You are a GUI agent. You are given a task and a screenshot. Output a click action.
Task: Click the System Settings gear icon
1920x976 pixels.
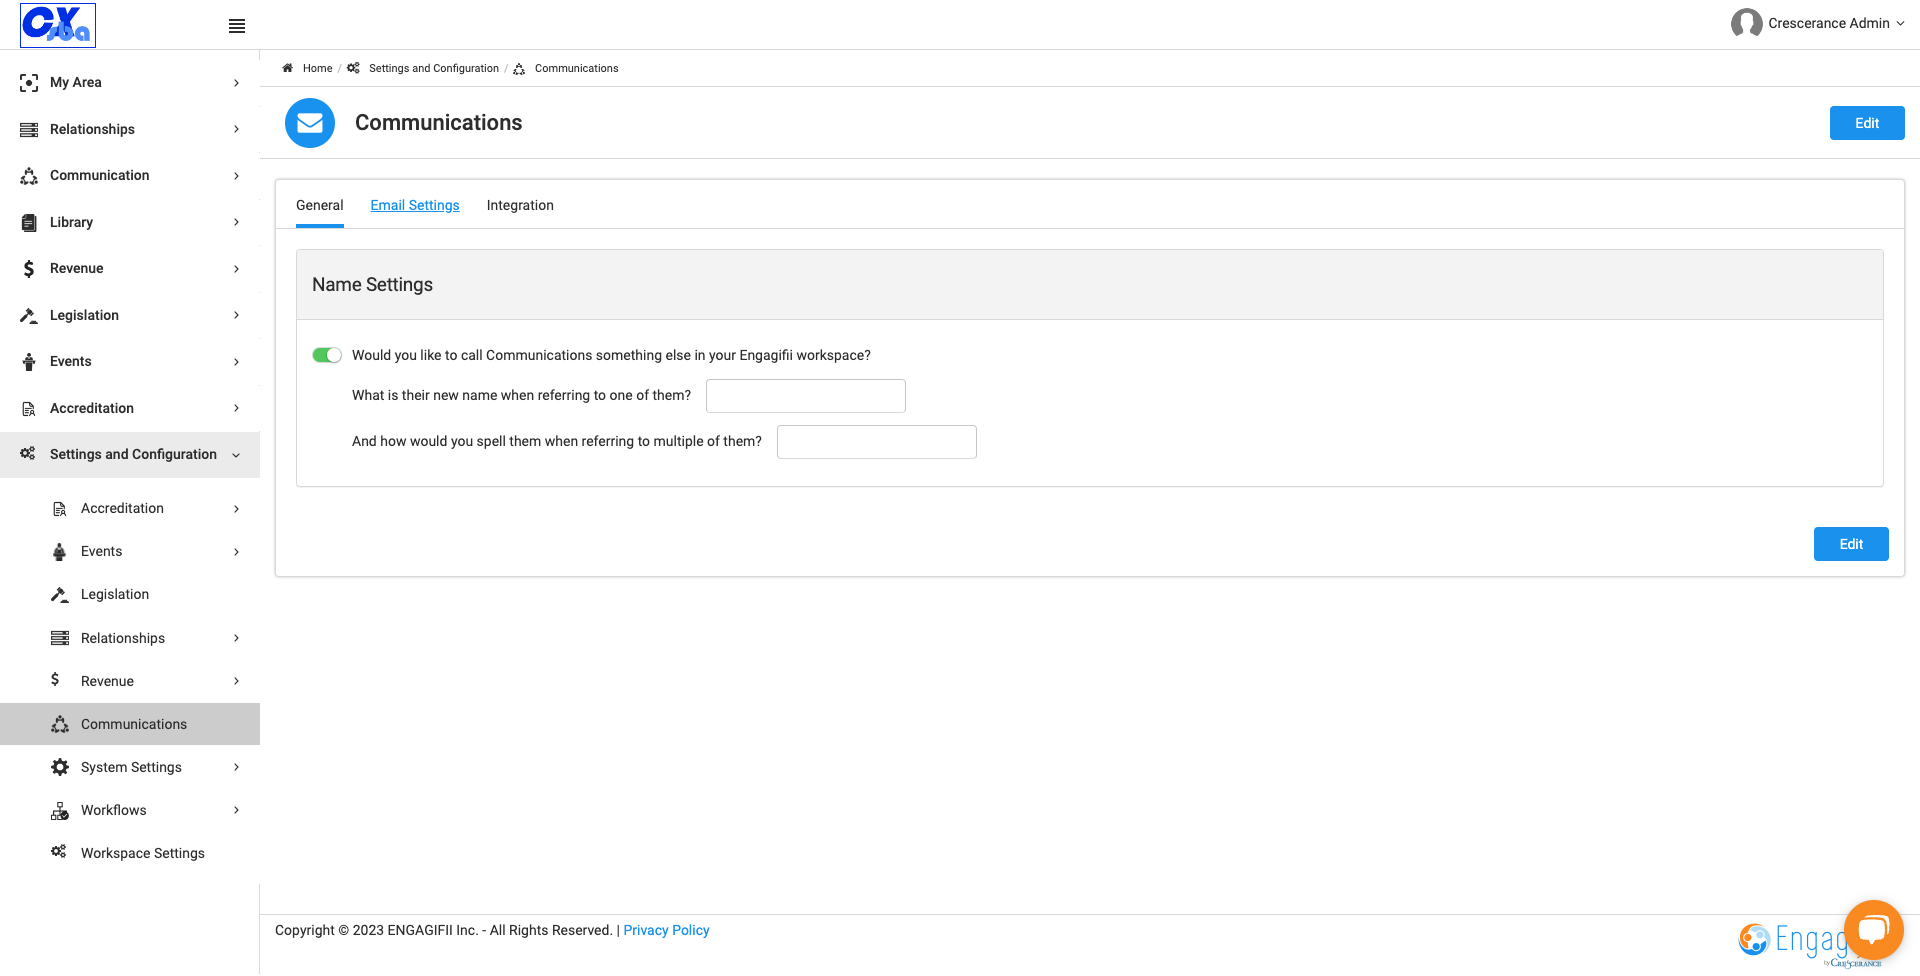coord(60,767)
